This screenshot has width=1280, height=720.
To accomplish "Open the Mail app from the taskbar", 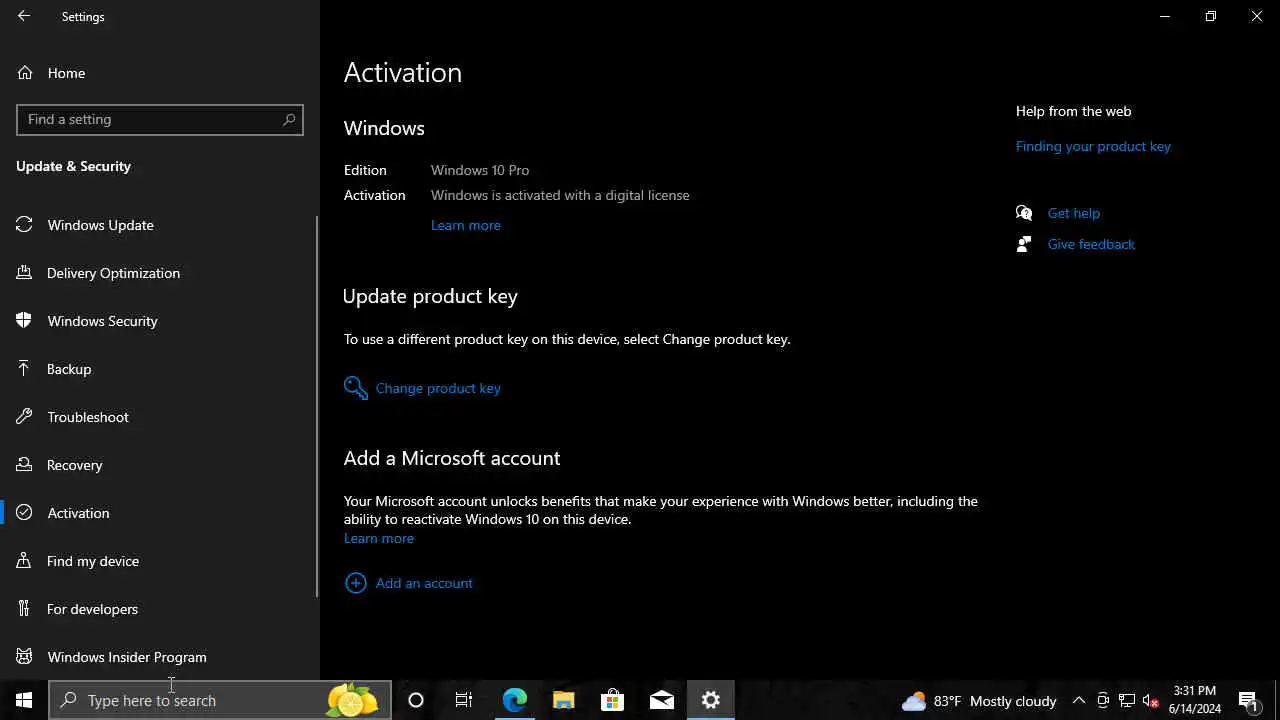I will coord(662,701).
